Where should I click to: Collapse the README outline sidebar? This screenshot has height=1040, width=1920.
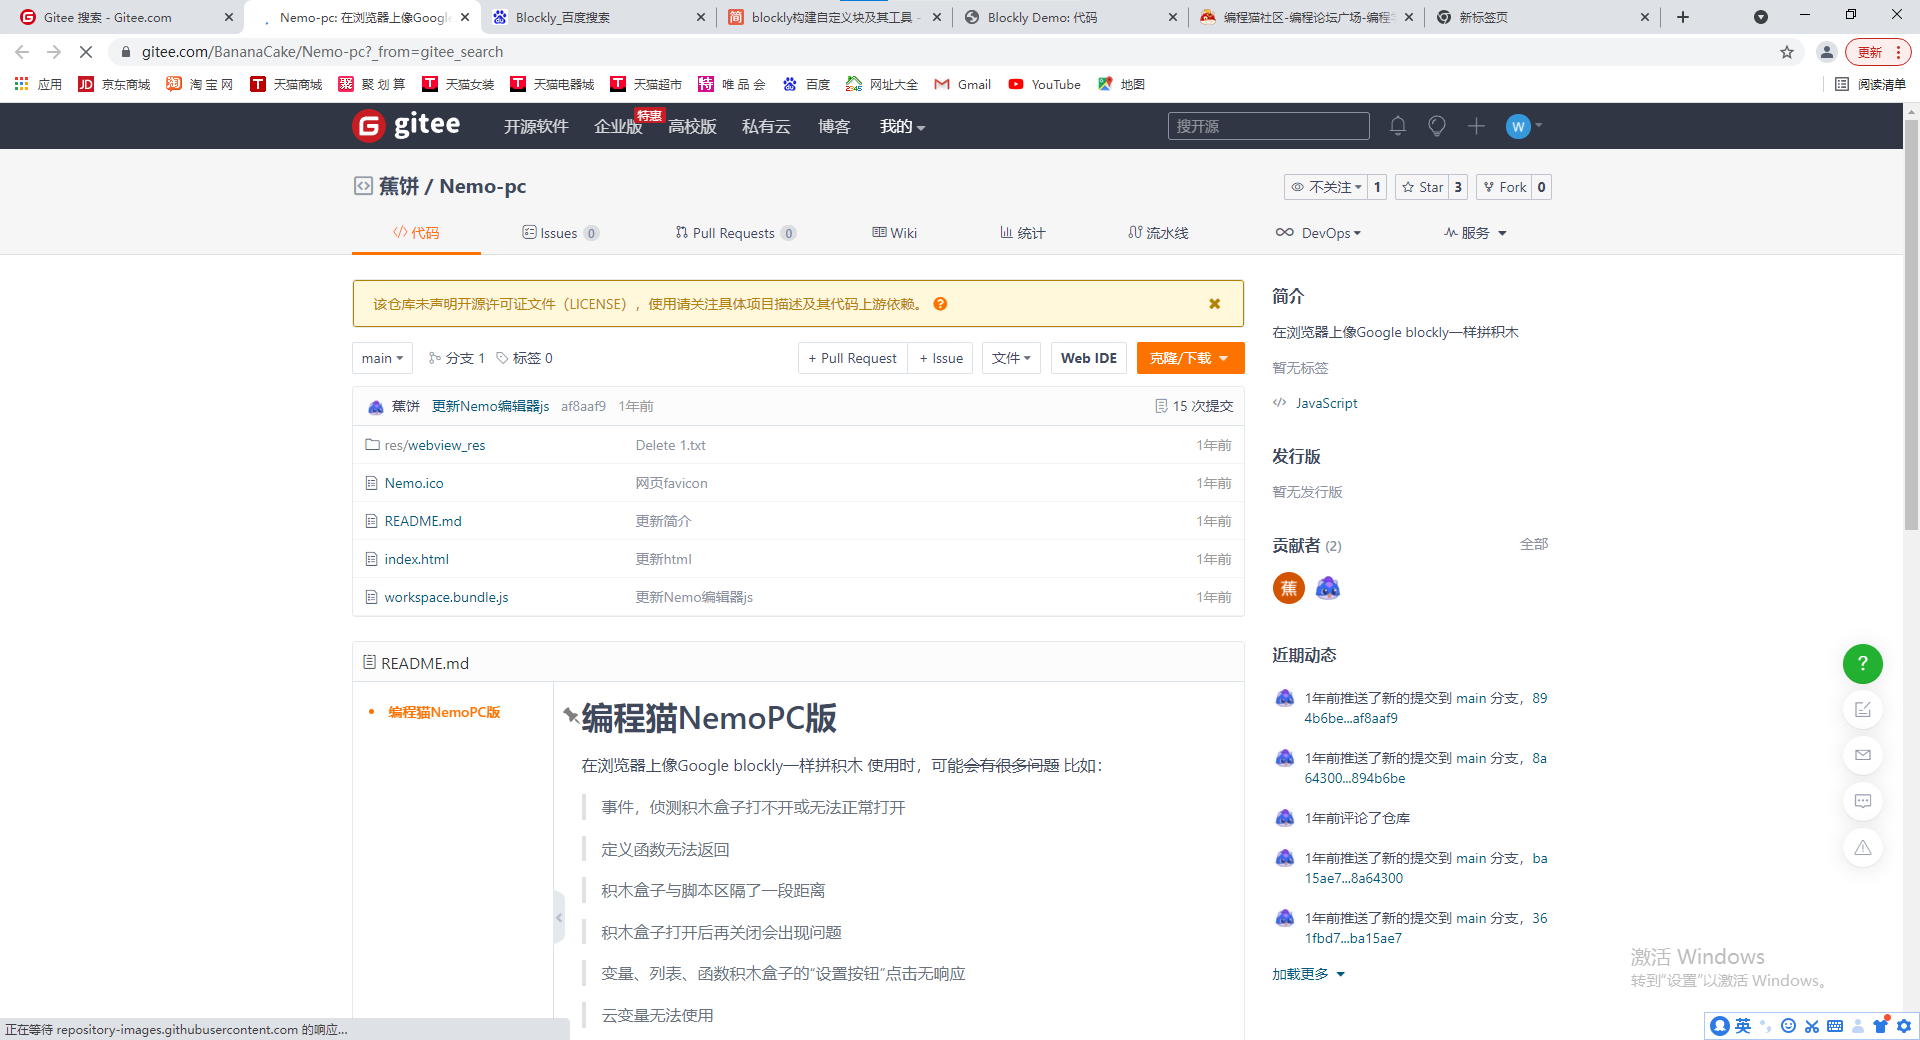pyautogui.click(x=559, y=917)
